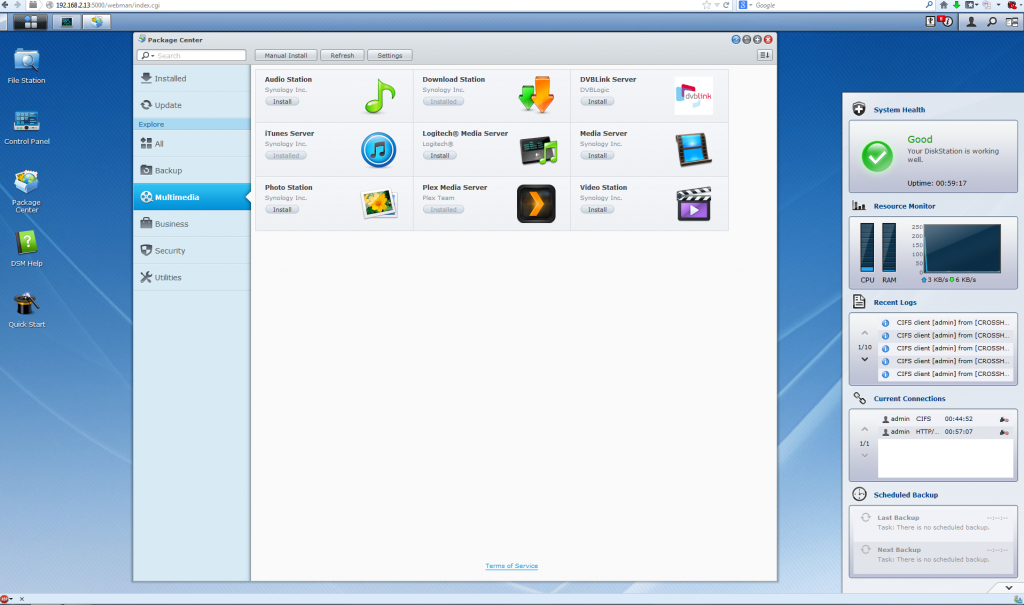1024x605 pixels.
Task: Click the Video Station clapperboard icon
Action: [694, 204]
